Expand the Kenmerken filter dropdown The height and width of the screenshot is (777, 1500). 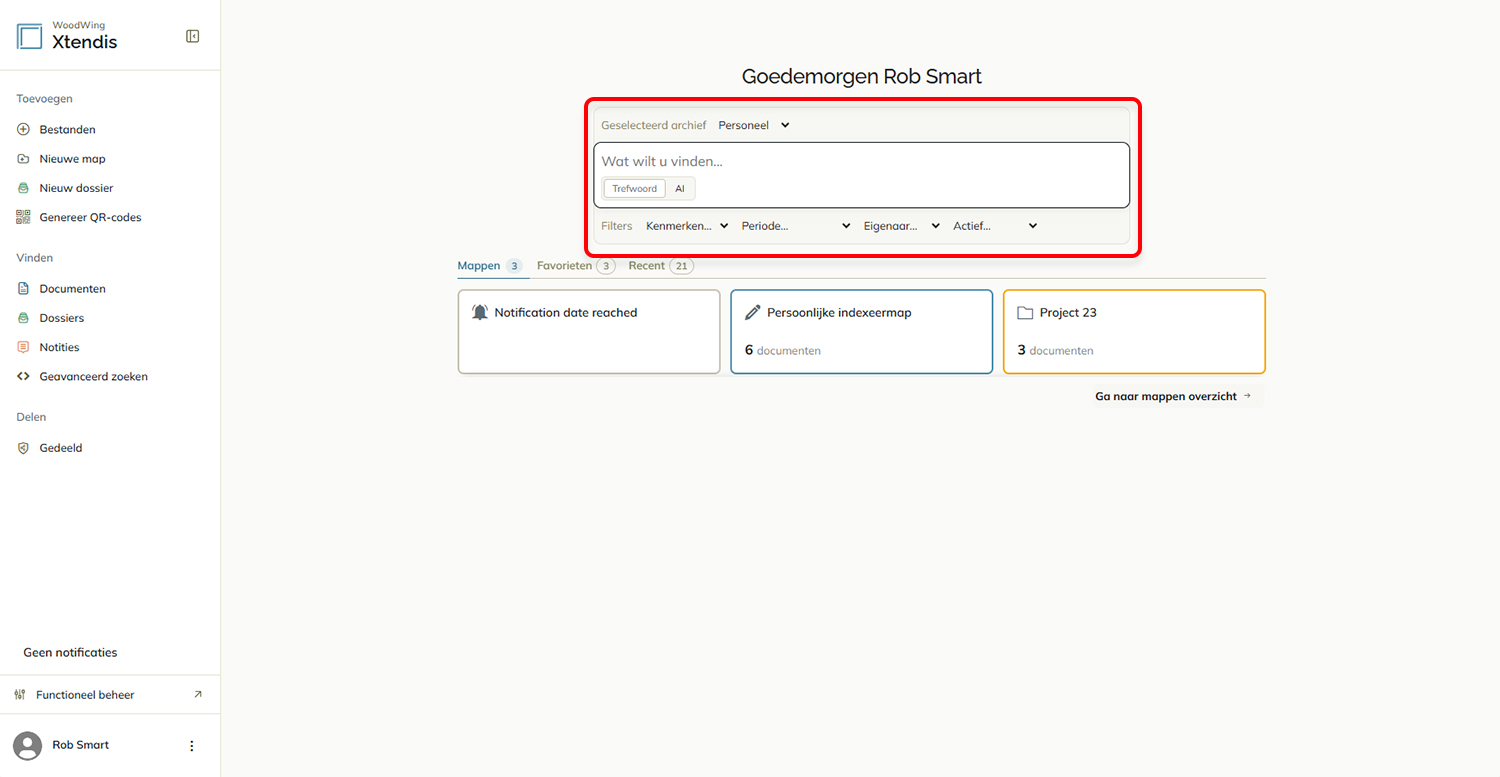click(687, 226)
